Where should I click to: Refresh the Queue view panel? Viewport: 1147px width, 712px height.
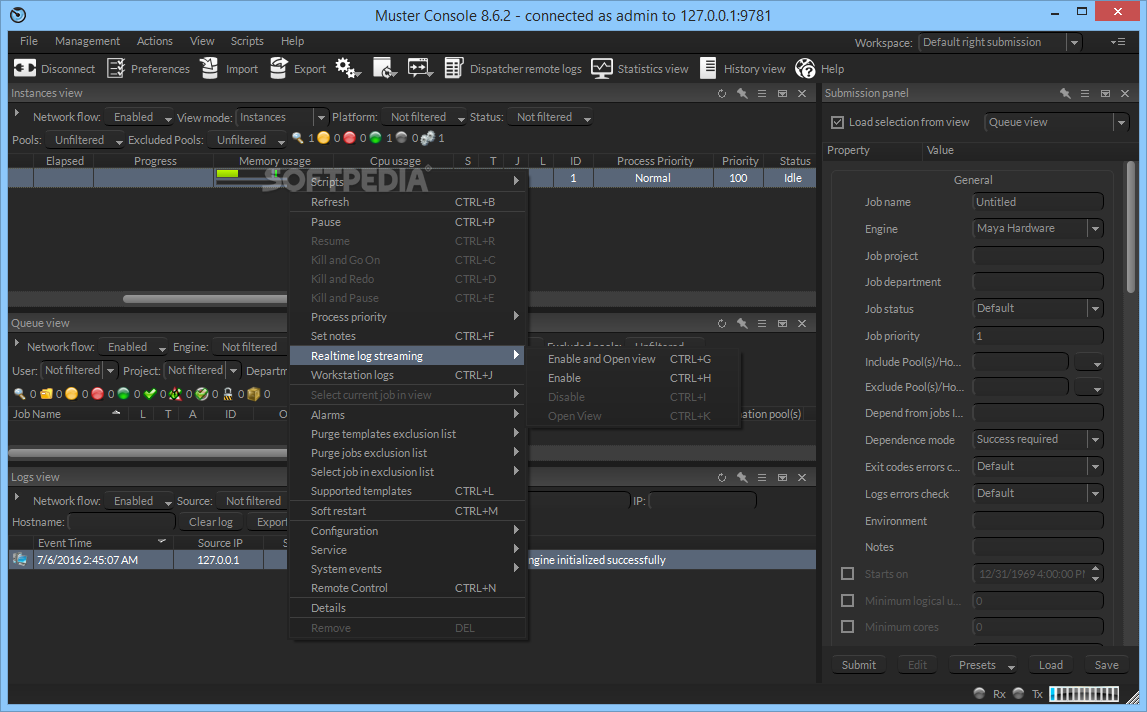(722, 323)
